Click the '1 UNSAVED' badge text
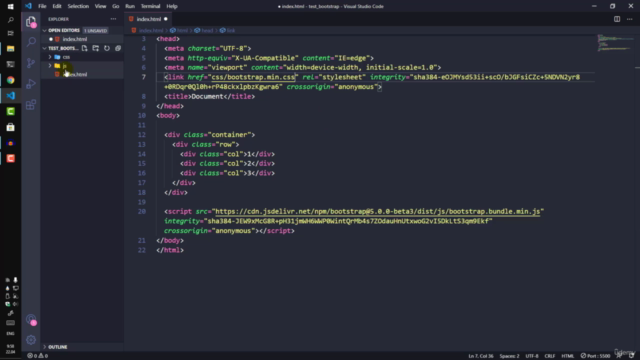This screenshot has width=640, height=360. click(x=96, y=31)
